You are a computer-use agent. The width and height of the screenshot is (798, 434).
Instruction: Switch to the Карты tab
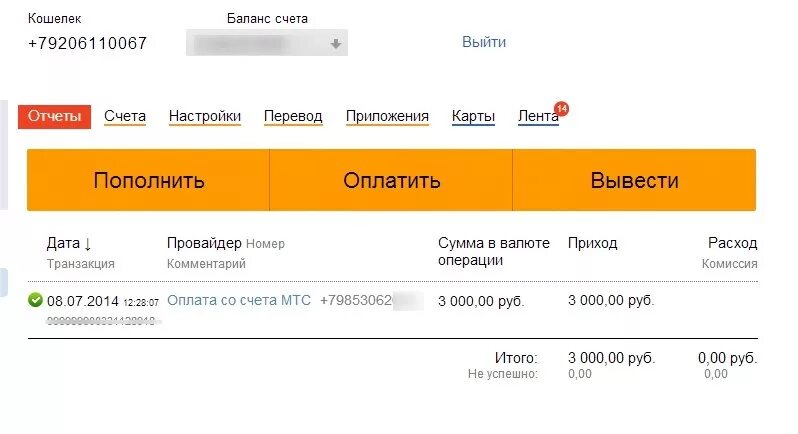(x=473, y=117)
